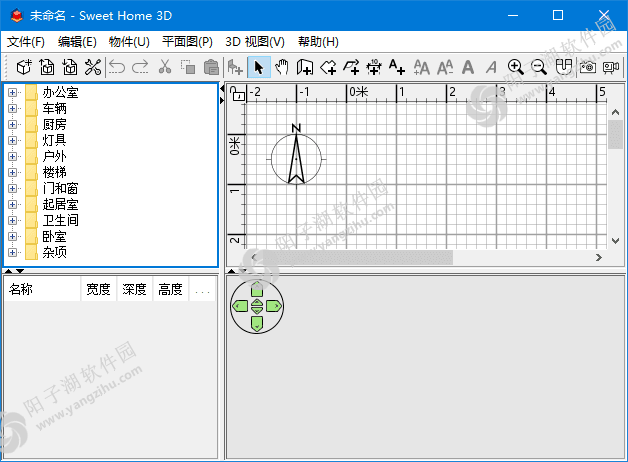Screen dimensions: 628x462
Task: Click the plan horizontal scrollbar thumb
Action: (358, 257)
